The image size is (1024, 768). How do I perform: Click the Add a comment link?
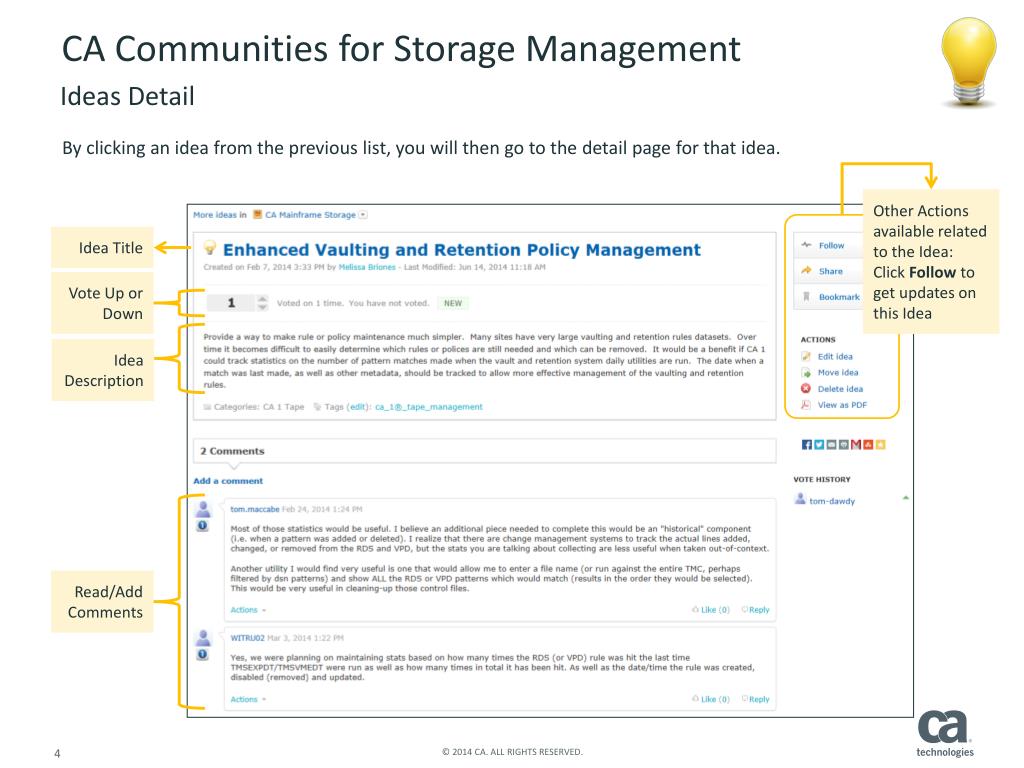tap(228, 481)
